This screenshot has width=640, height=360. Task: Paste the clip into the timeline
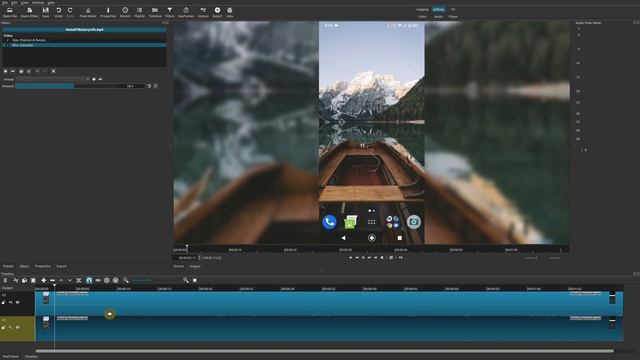pyautogui.click(x=33, y=280)
